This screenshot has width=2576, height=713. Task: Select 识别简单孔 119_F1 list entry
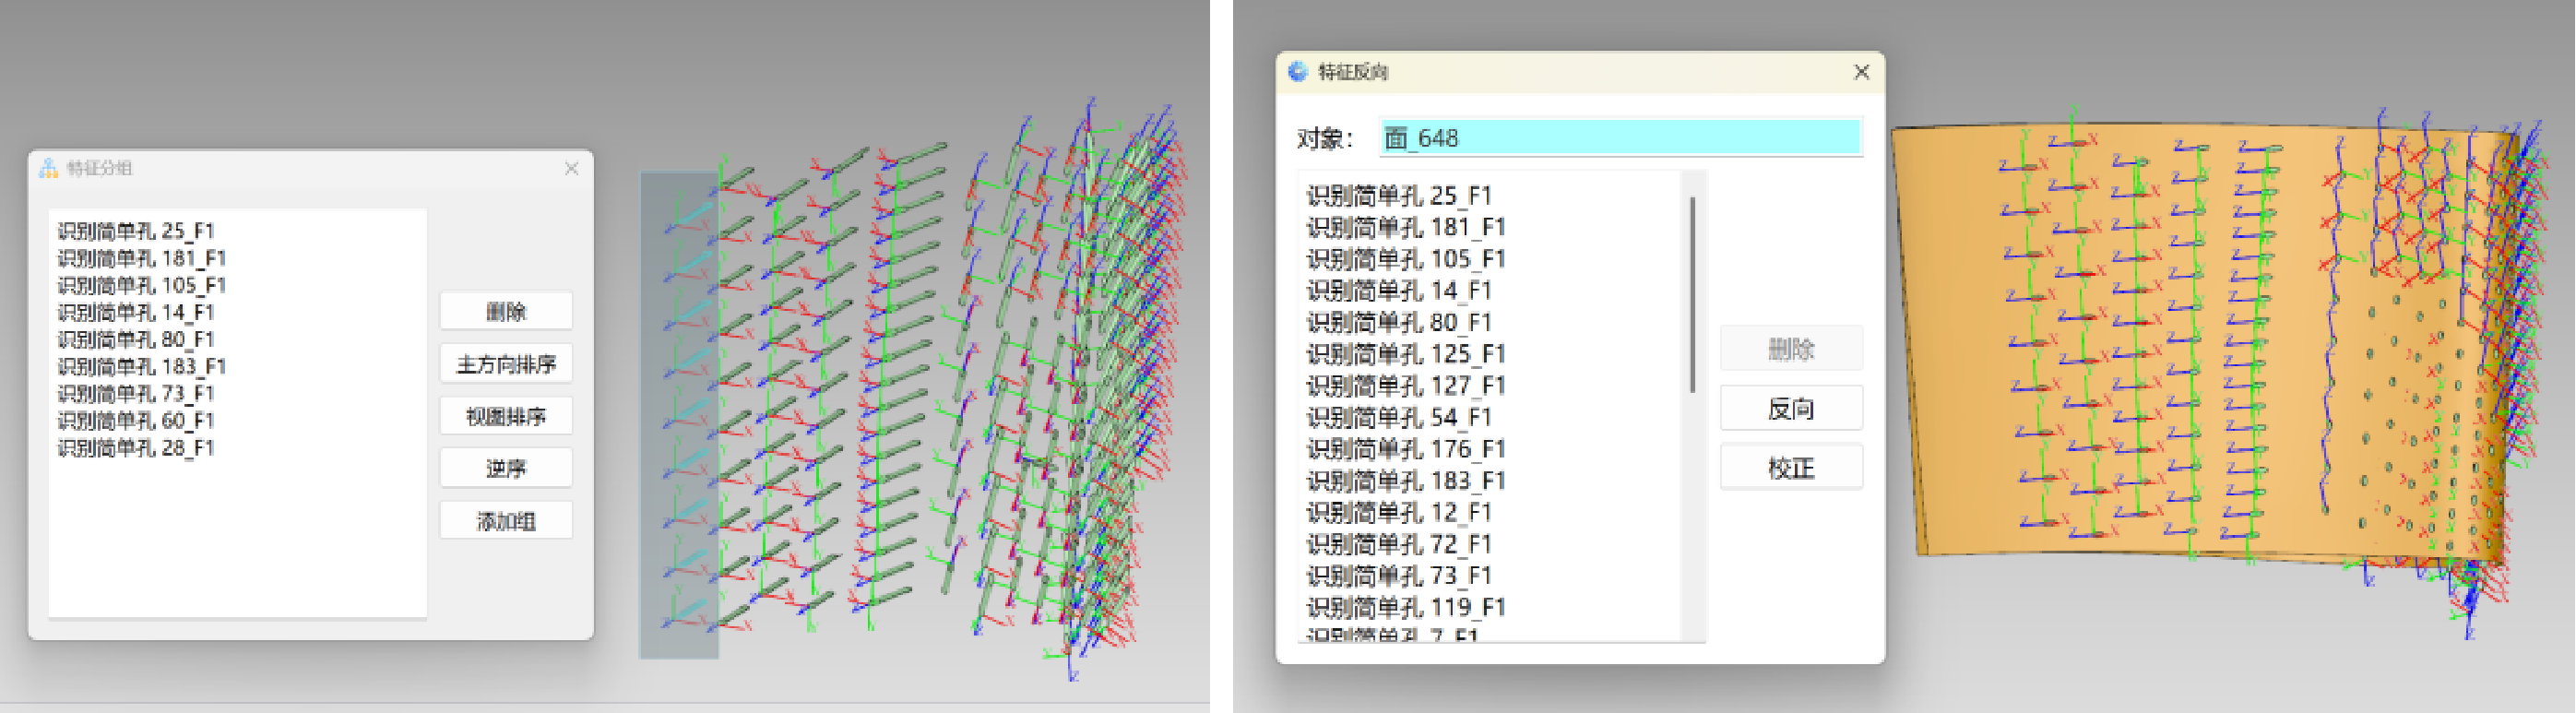pyautogui.click(x=1405, y=607)
